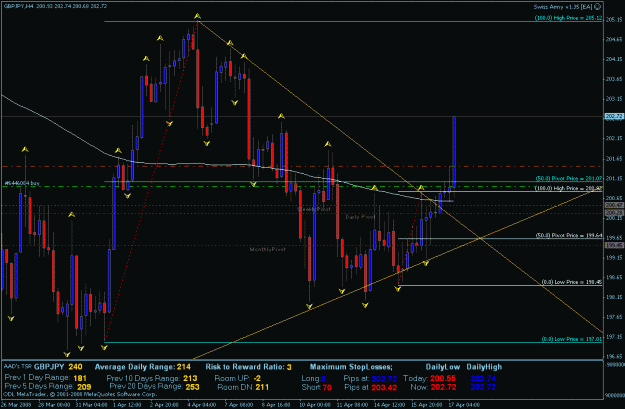The height and width of the screenshot is (409, 625).
Task: Click the 'Maximum StopLosses;' heading
Action: 351,367
